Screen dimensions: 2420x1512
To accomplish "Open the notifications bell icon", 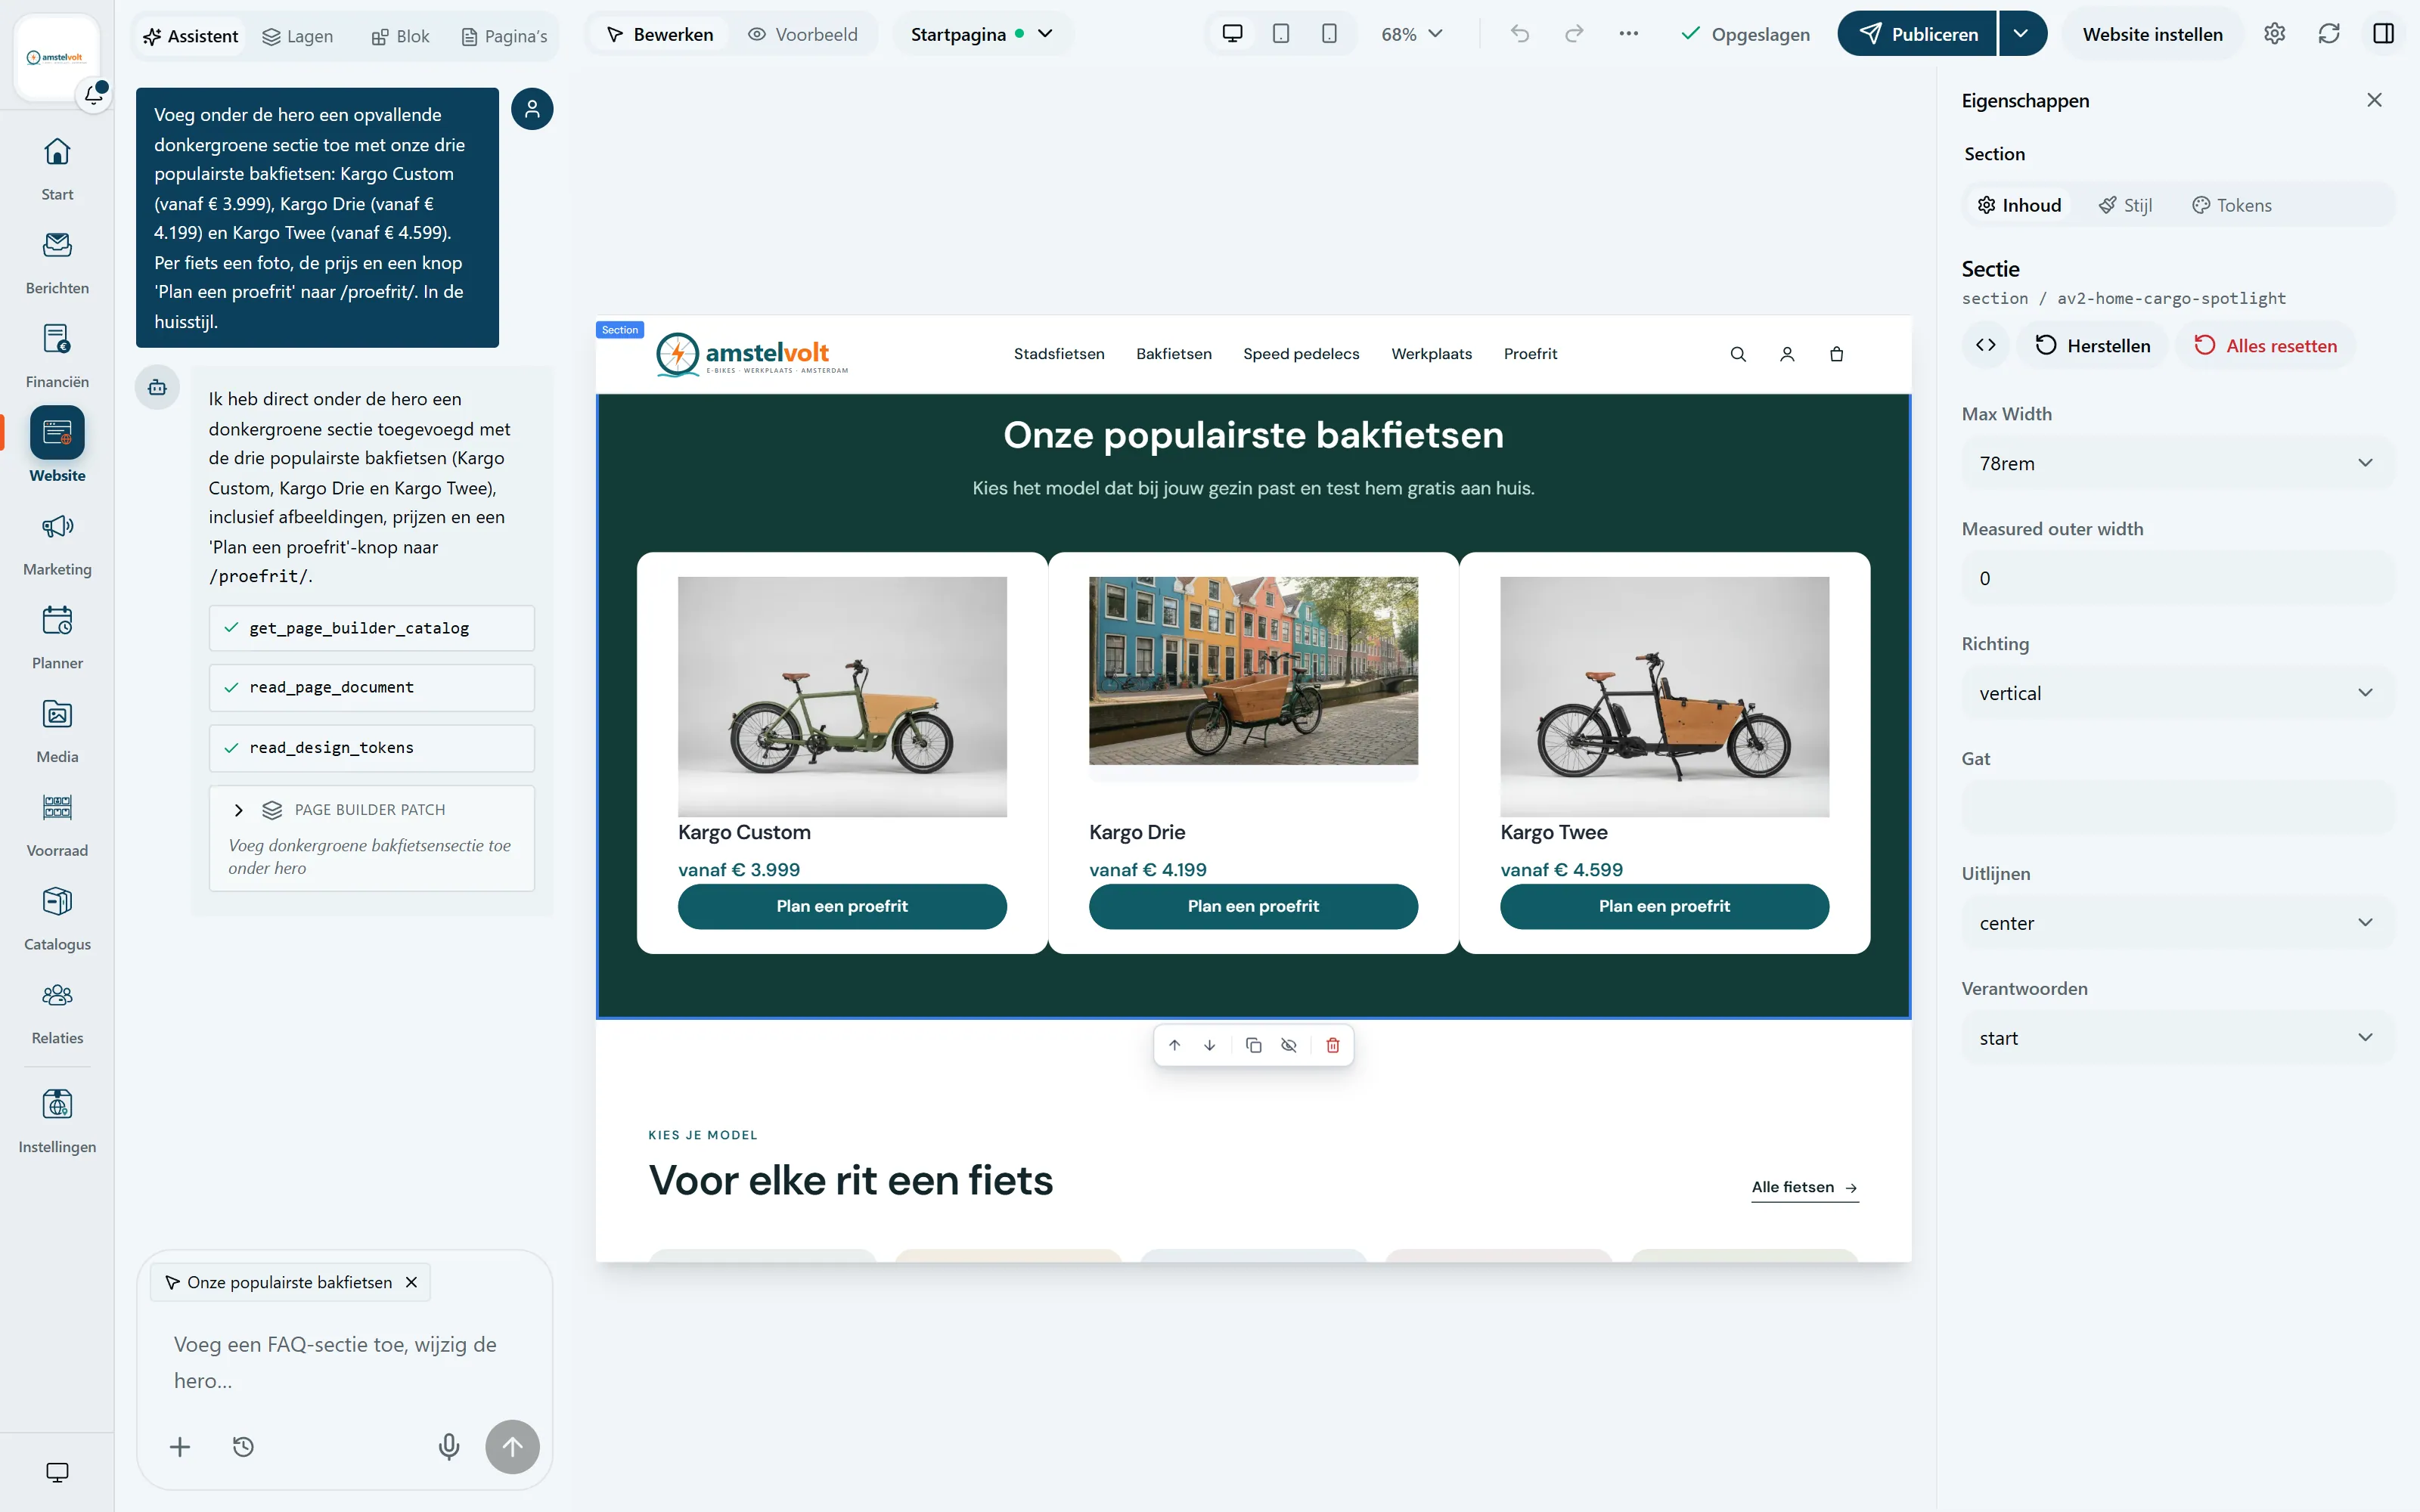I will pyautogui.click(x=94, y=95).
